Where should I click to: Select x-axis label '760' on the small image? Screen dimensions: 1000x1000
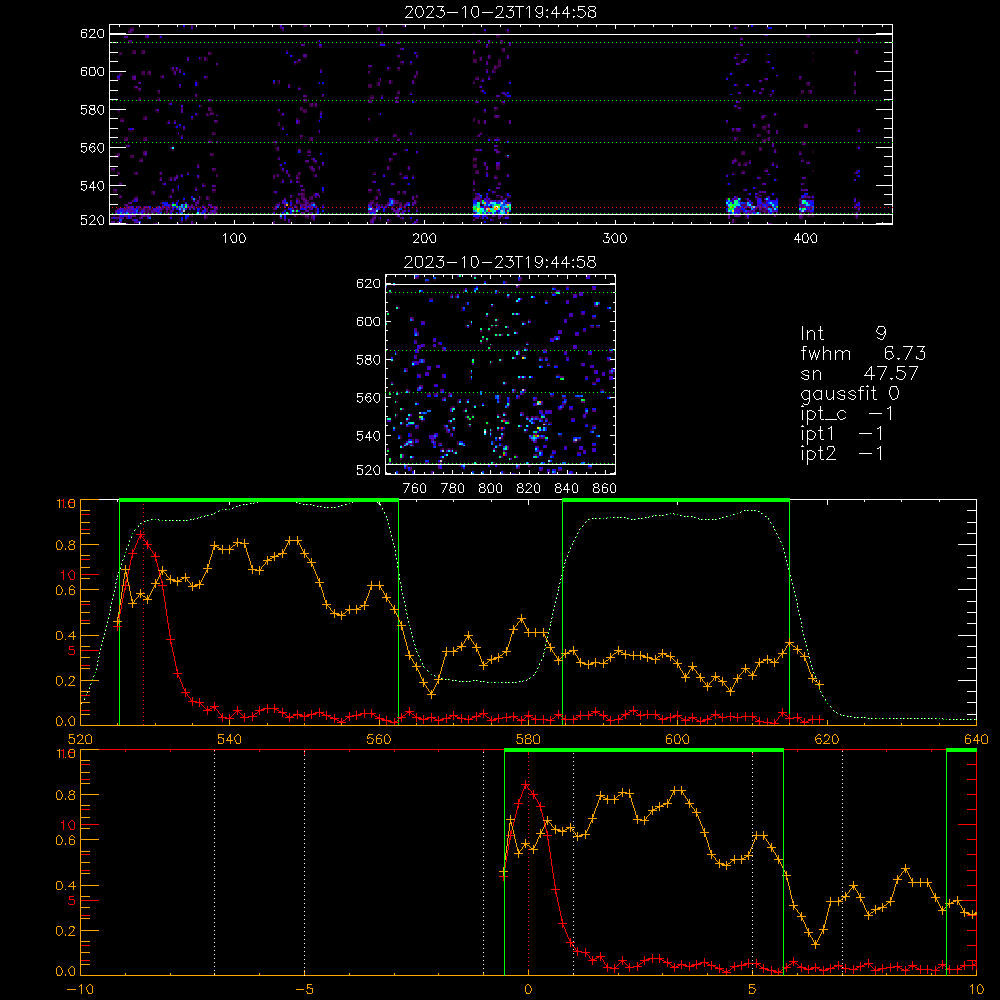point(415,489)
